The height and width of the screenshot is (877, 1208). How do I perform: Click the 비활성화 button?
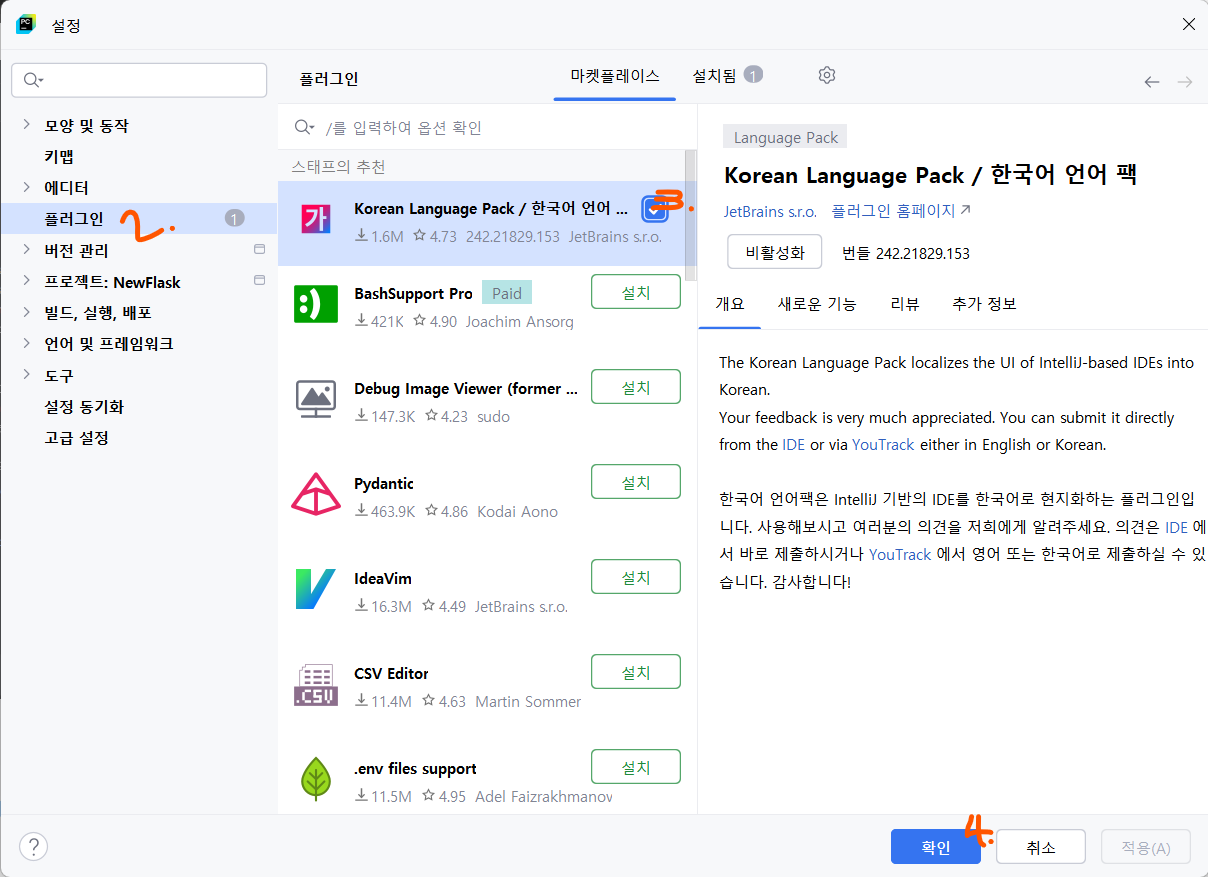775,252
